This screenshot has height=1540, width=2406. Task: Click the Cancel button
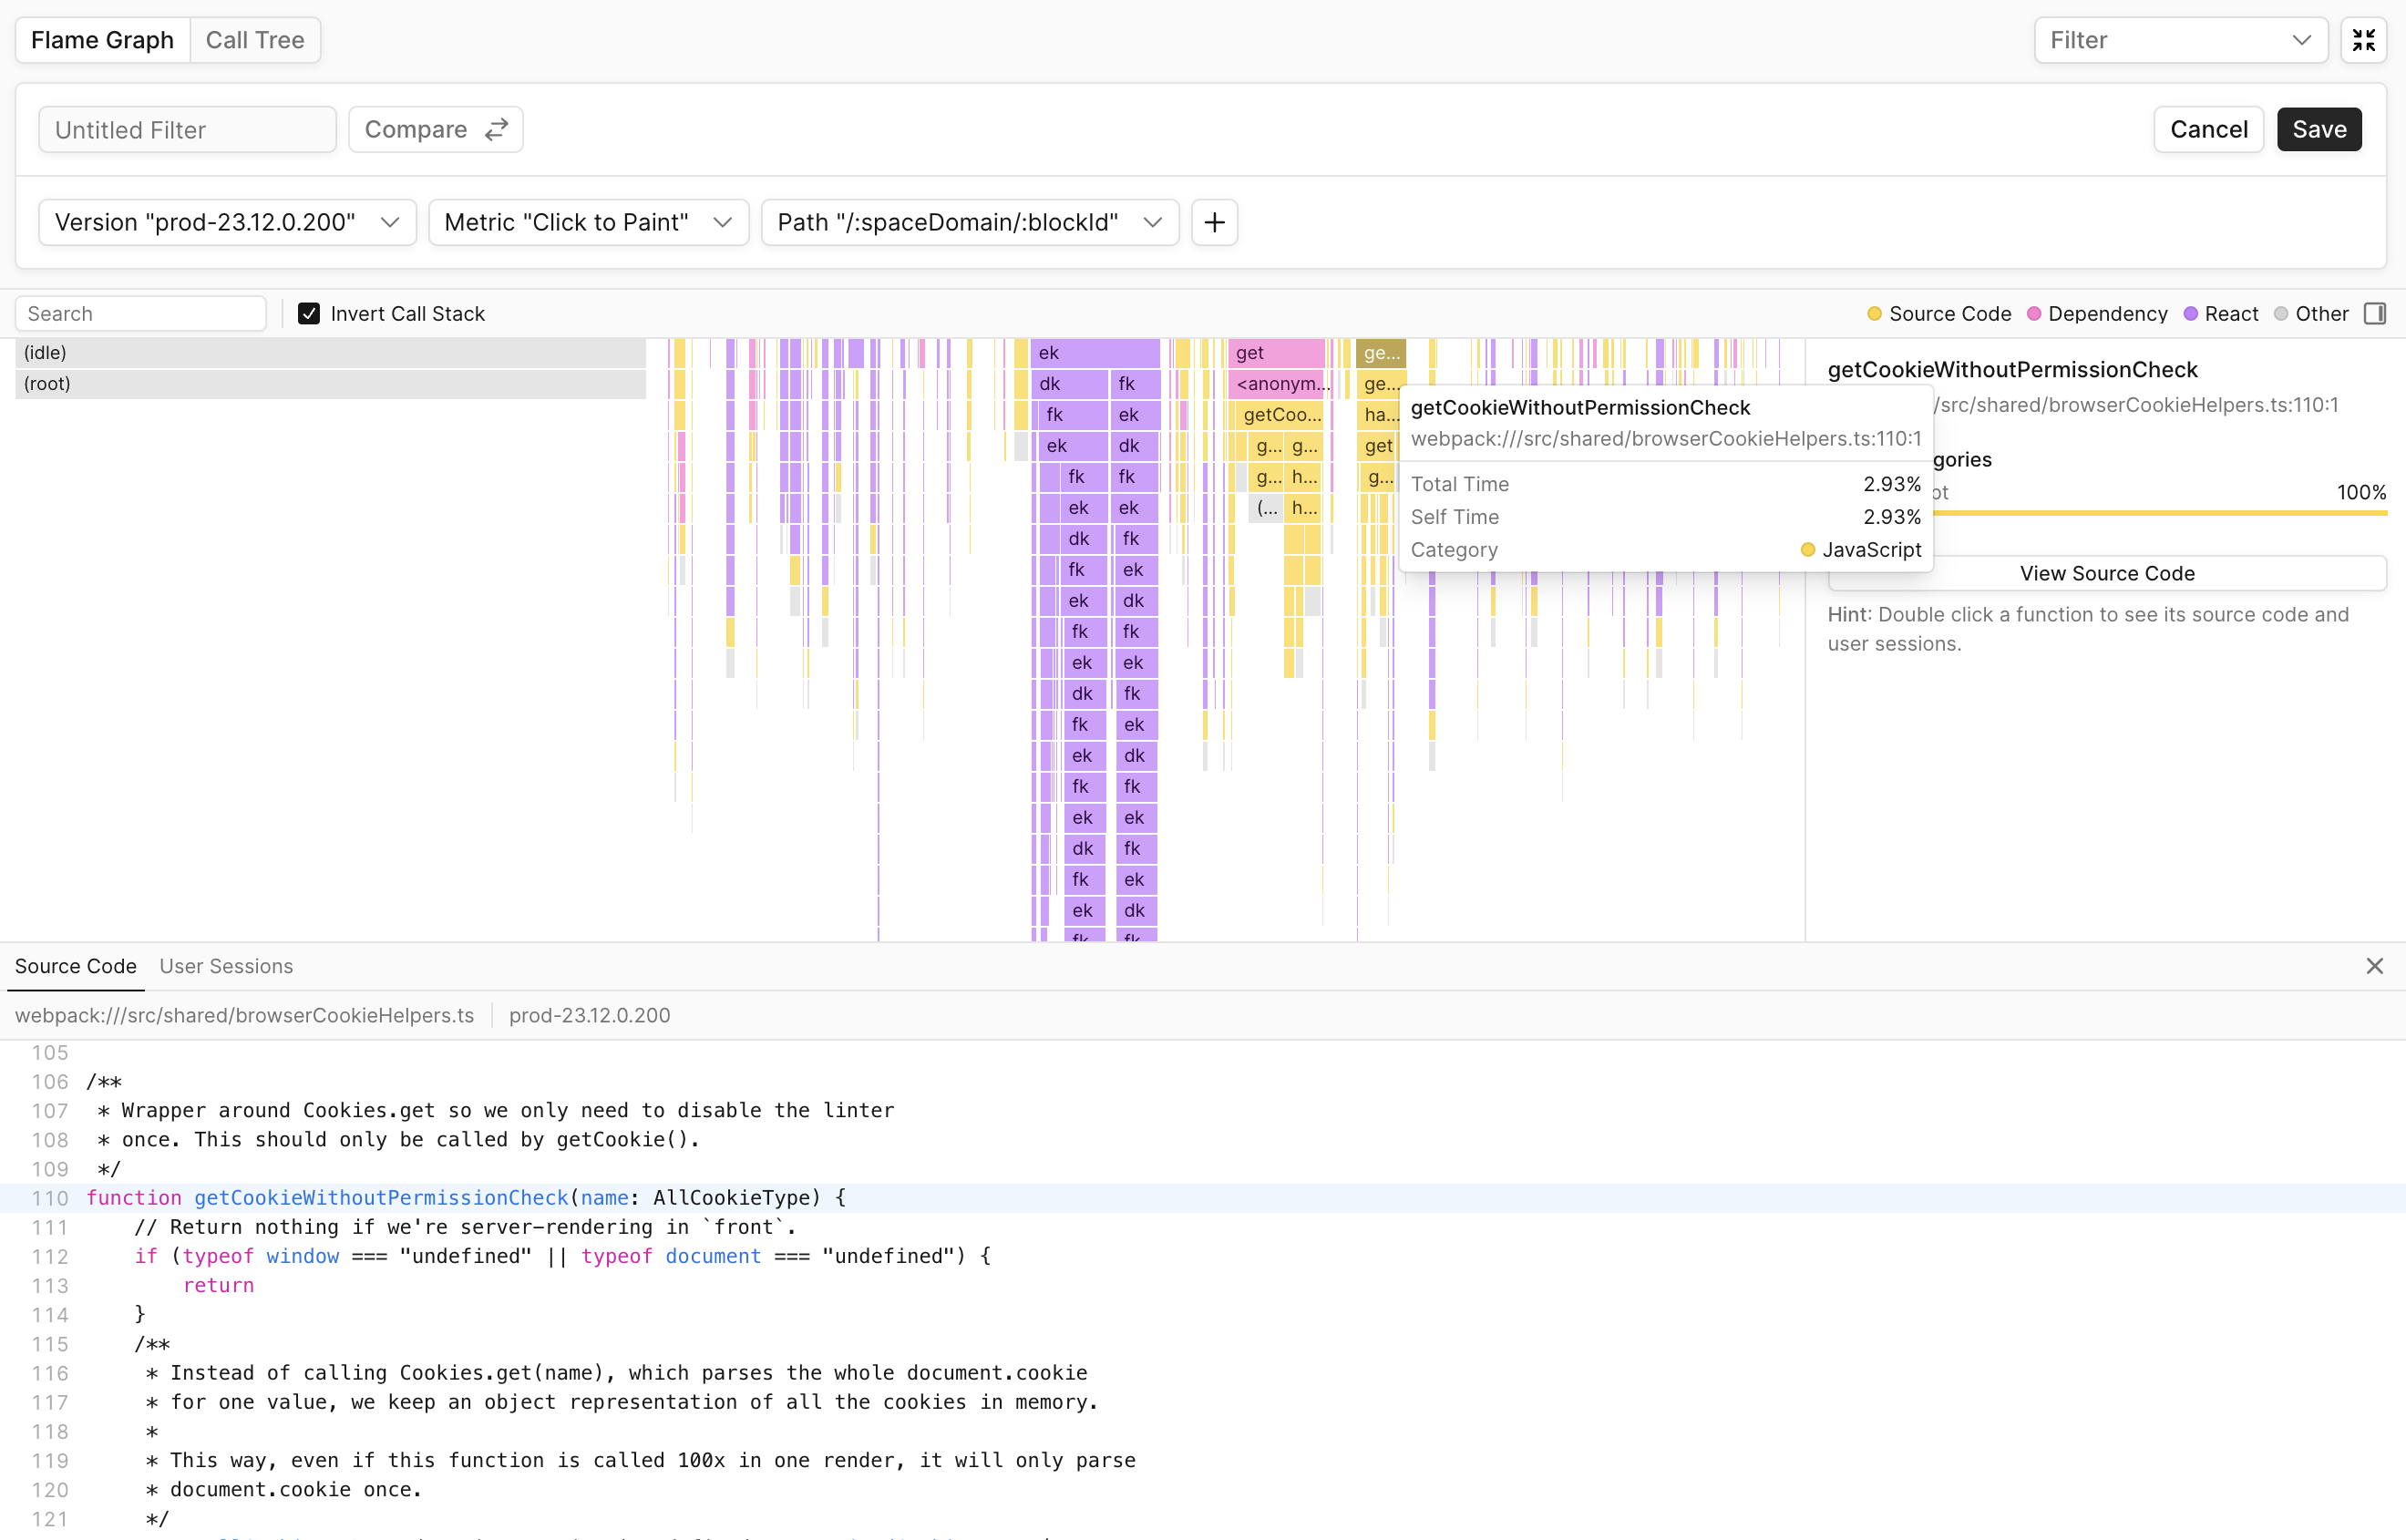click(2208, 129)
